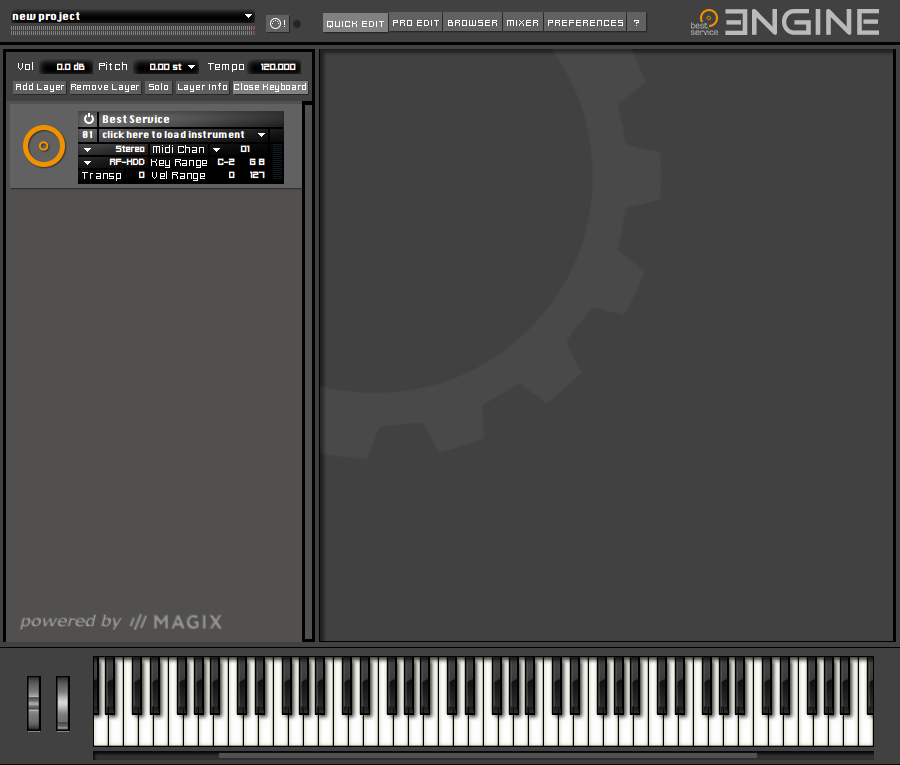Open help with the question mark button
900x765 pixels.
(x=636, y=23)
